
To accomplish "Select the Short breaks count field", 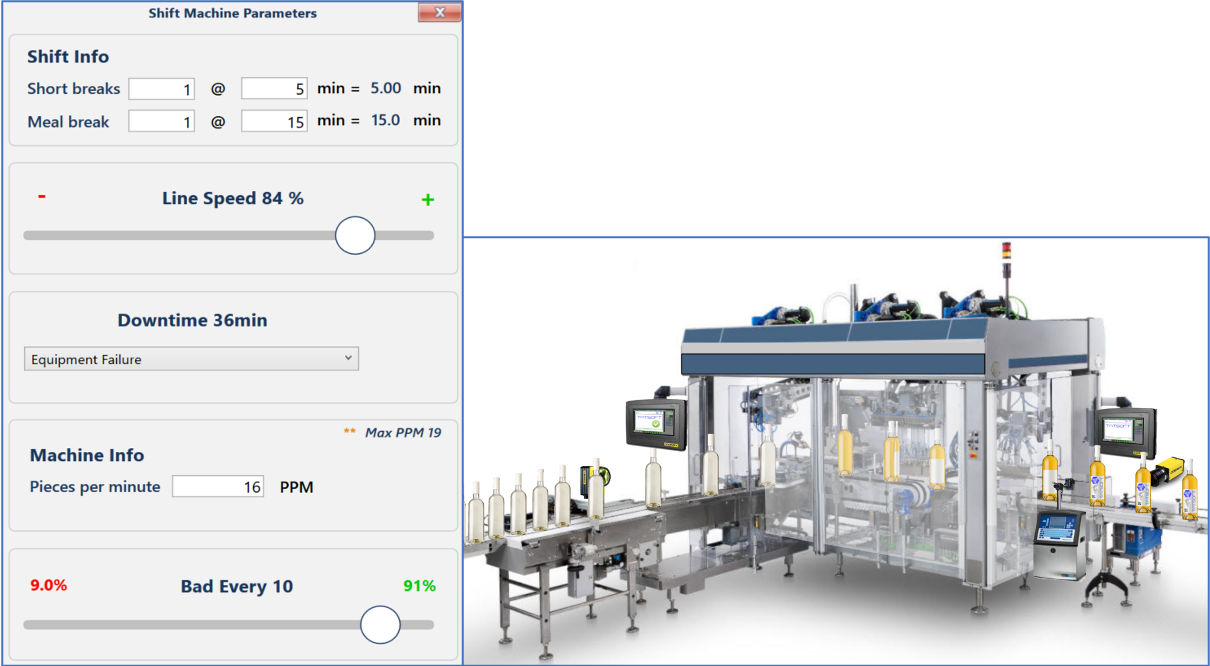I will [x=161, y=88].
